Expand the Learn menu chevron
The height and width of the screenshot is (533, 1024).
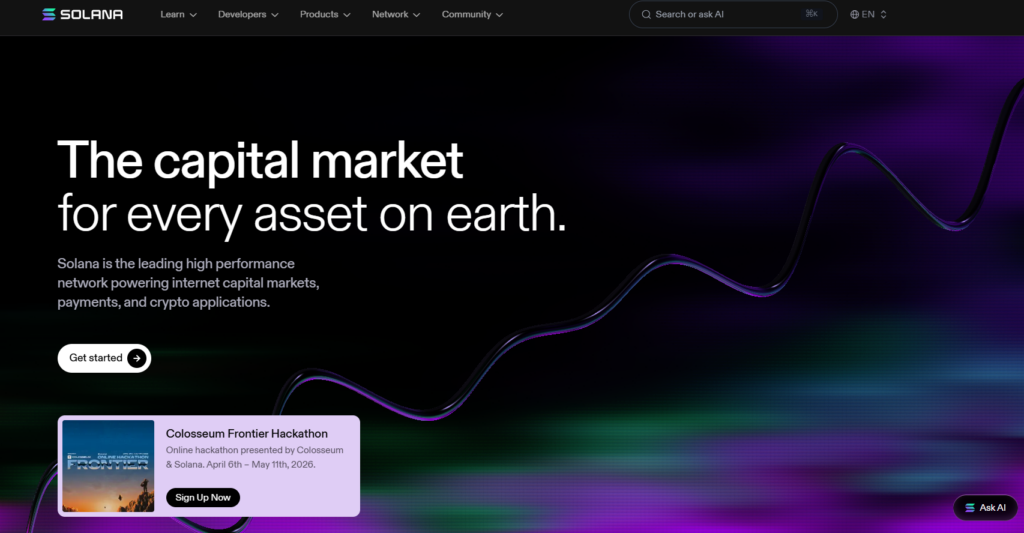tap(193, 15)
